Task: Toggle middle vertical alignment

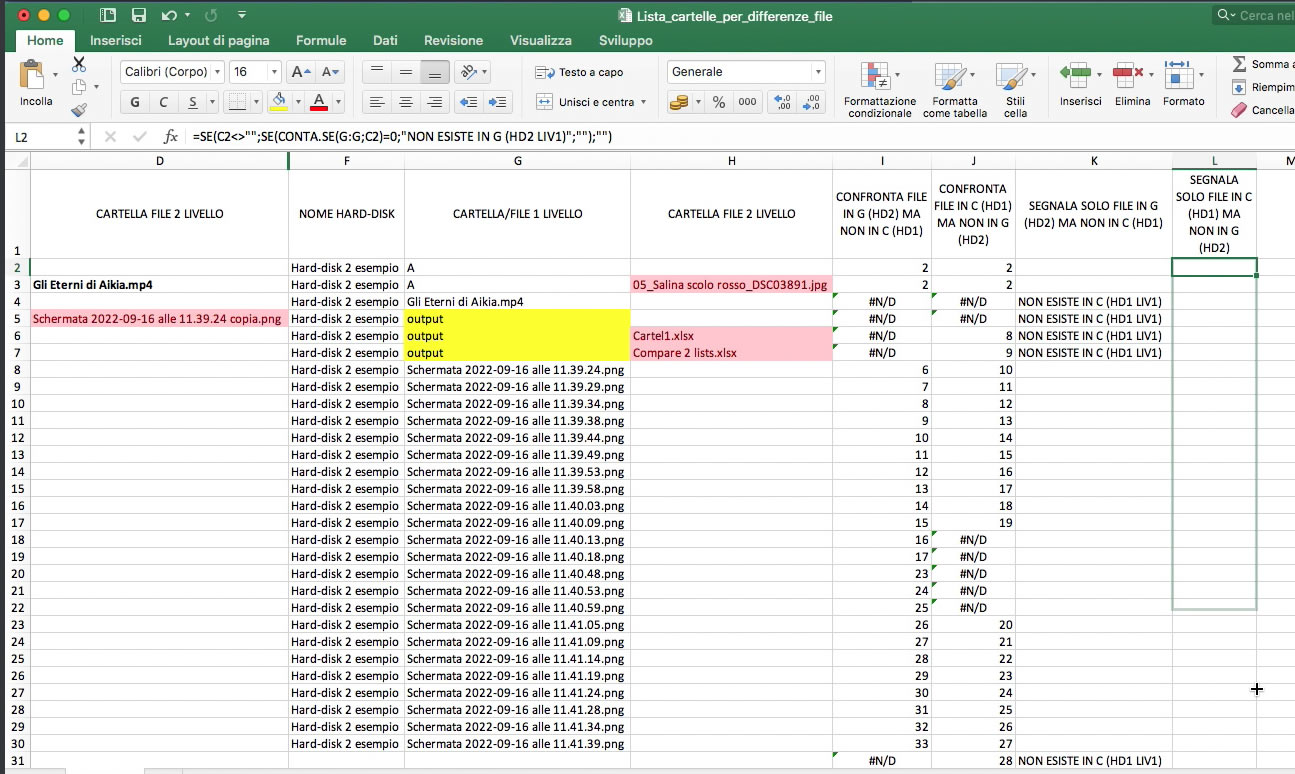Action: tap(405, 72)
